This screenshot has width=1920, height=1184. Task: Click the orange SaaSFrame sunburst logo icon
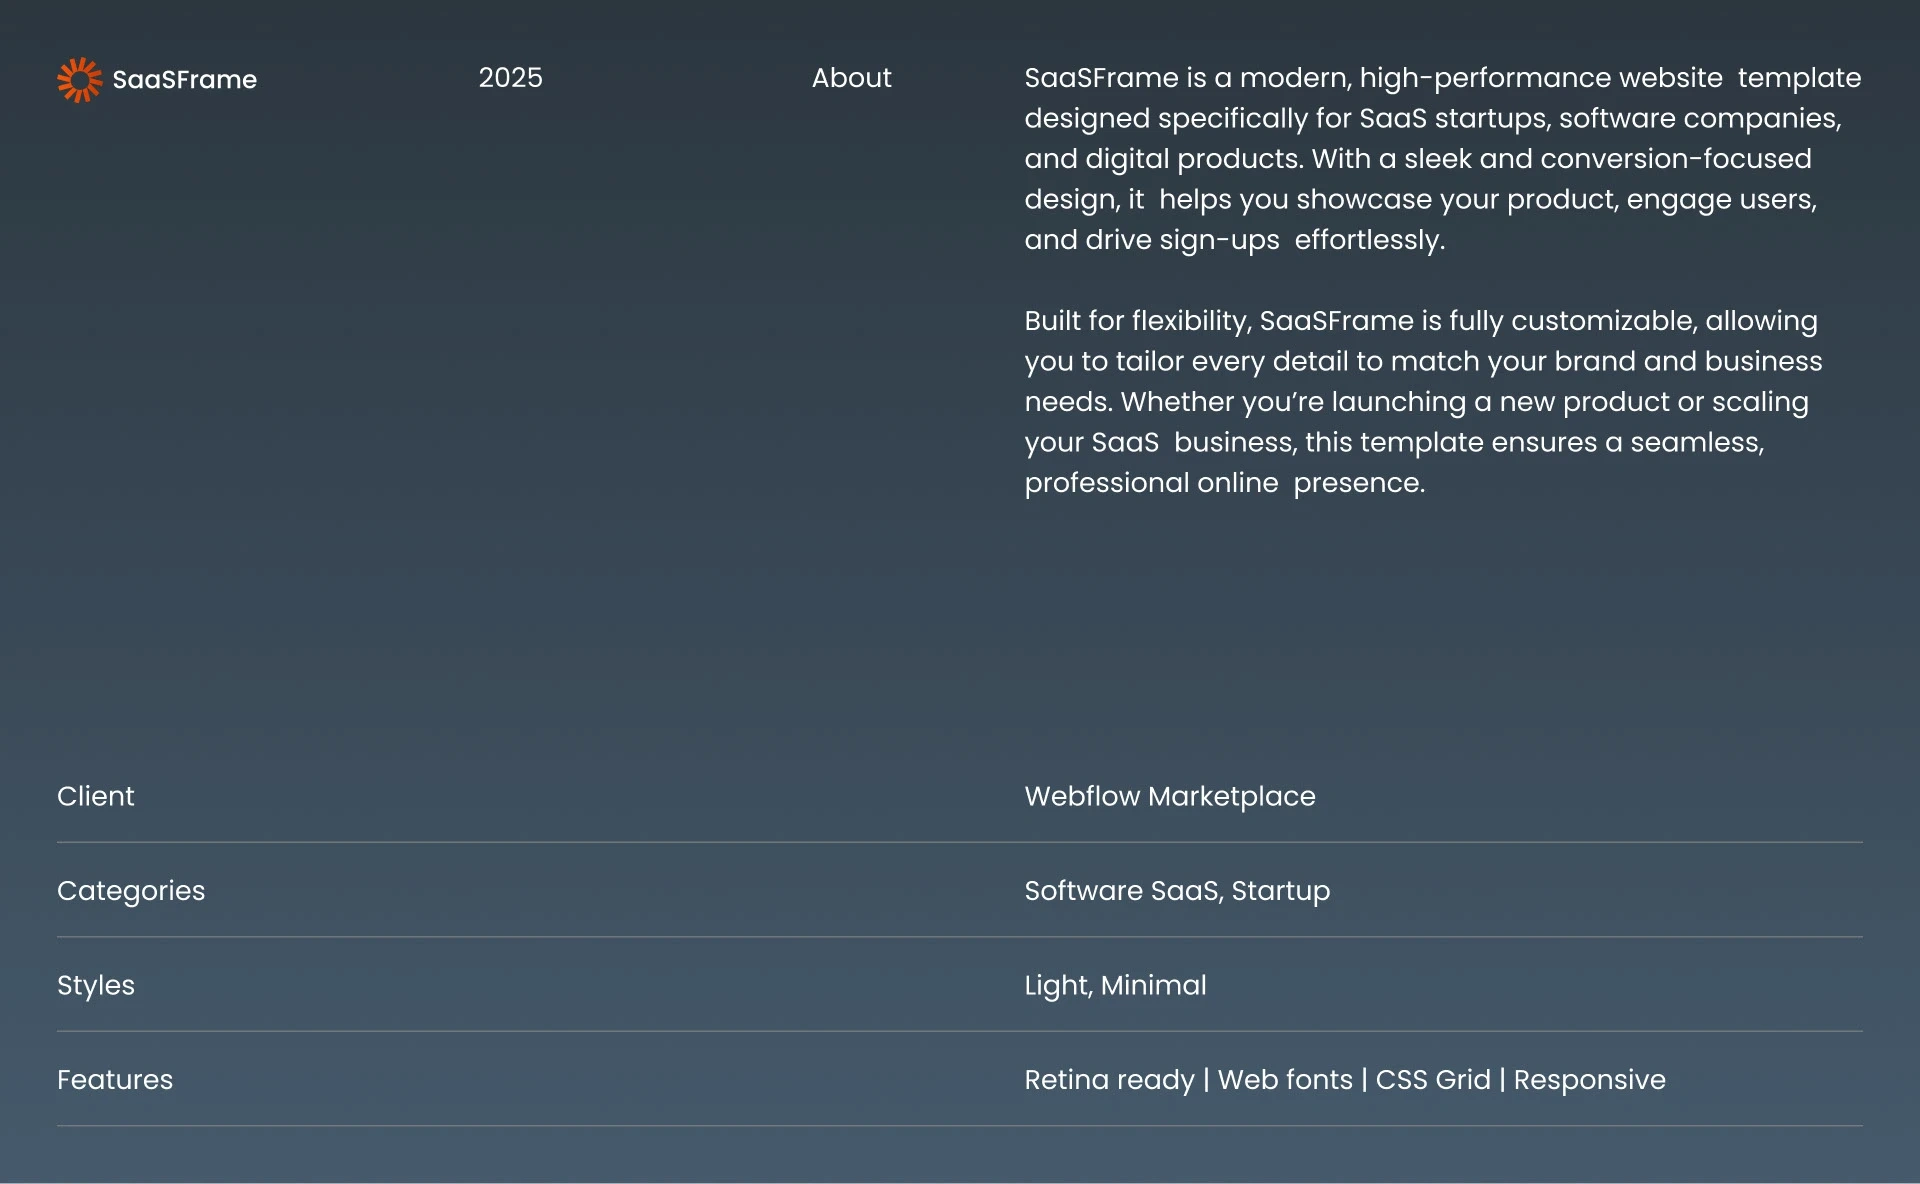(x=79, y=80)
